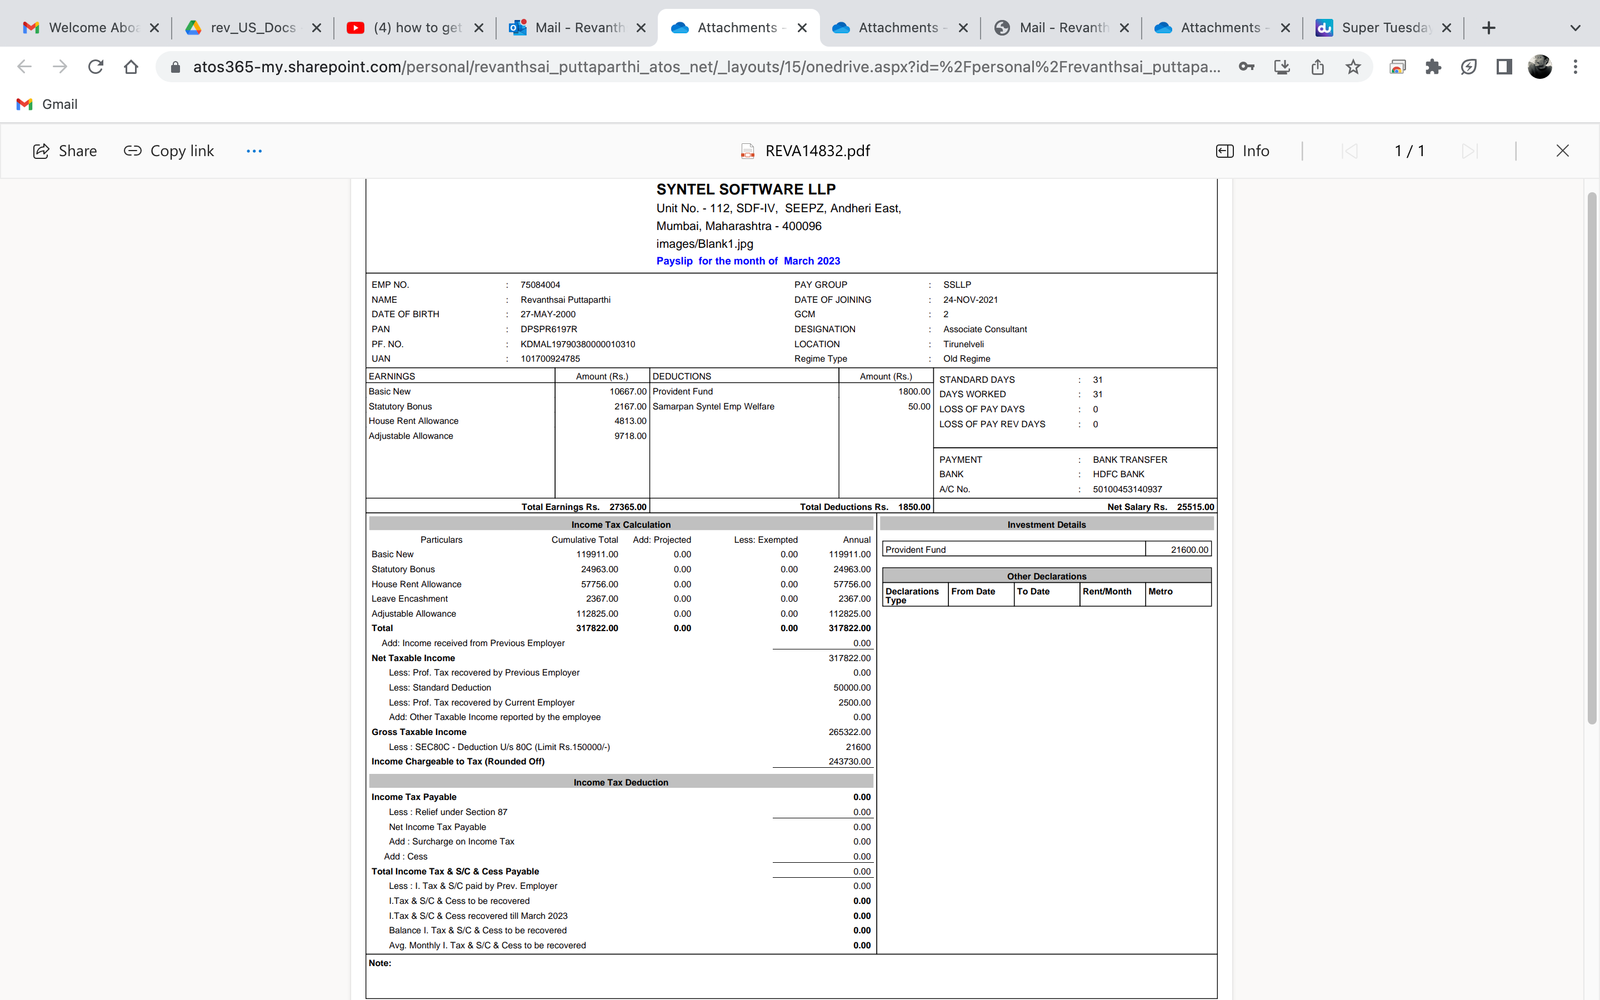This screenshot has height=1000, width=1600.
Task: Go to browser home page icon
Action: pos(131,67)
